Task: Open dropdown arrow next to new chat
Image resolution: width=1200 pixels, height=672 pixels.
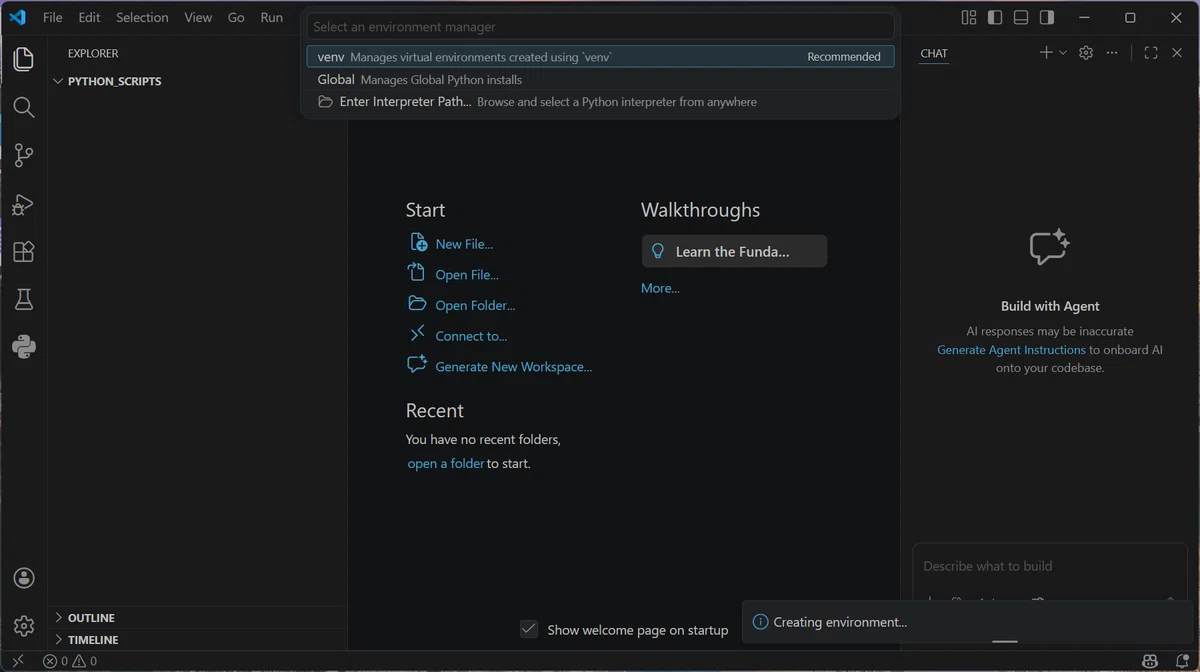Action: [x=1063, y=53]
